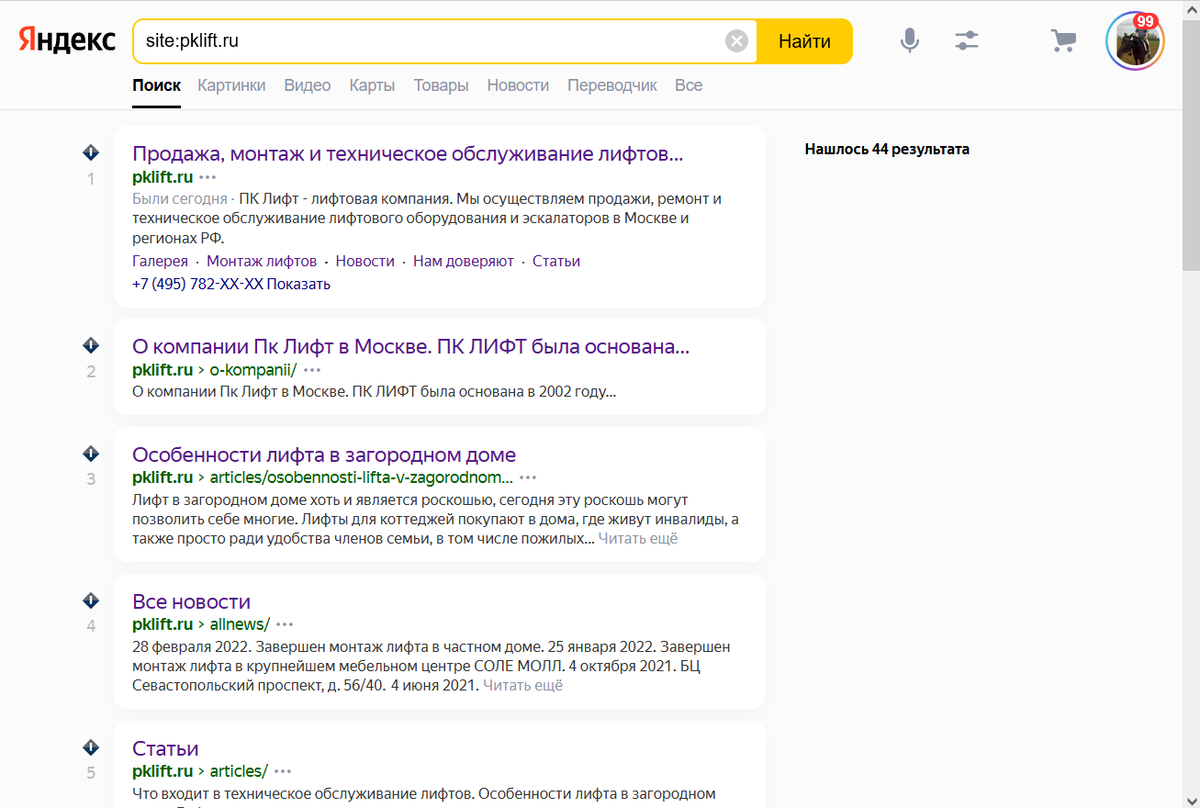Open the three-dot menu next to allnews/
The width and height of the screenshot is (1200, 808).
point(285,625)
